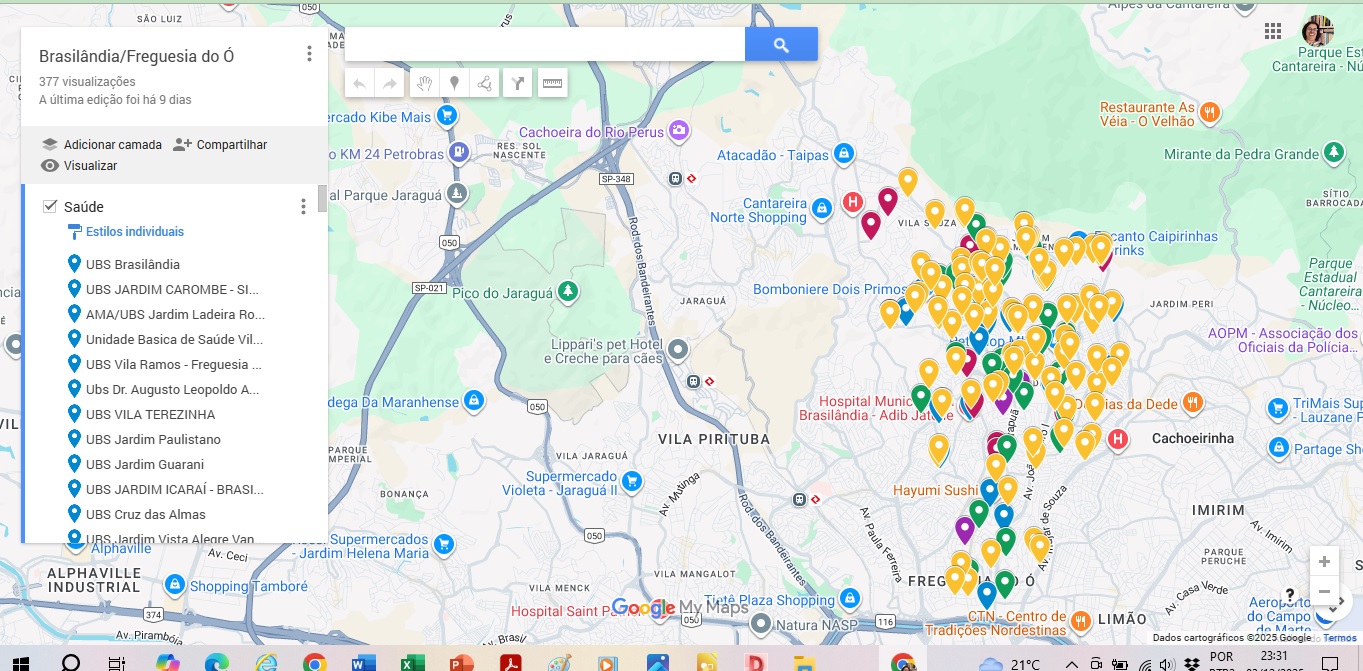
Task: Click Compartilhar button
Action: tap(220, 145)
